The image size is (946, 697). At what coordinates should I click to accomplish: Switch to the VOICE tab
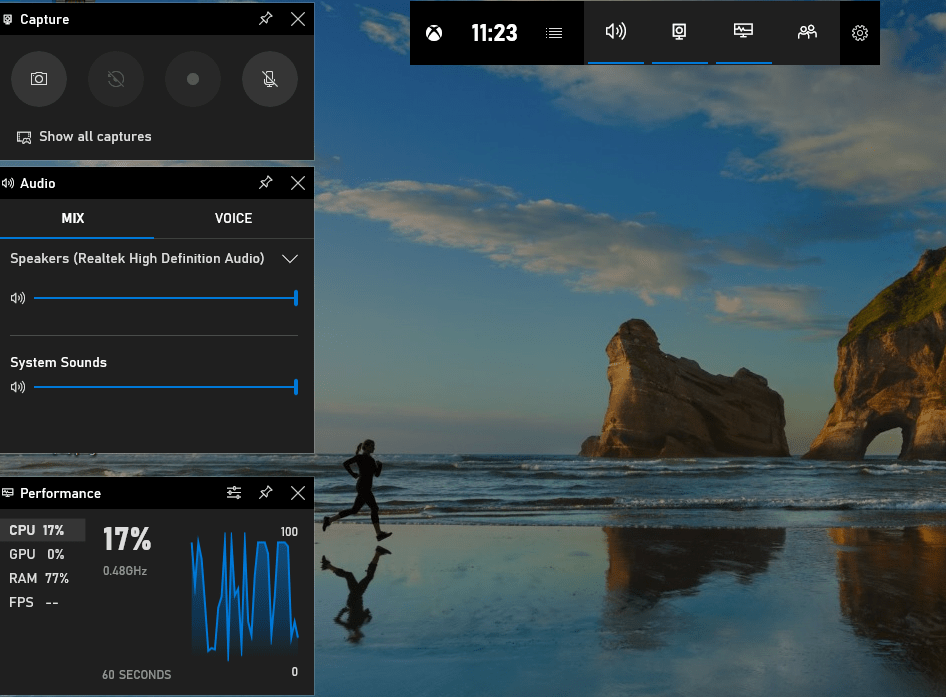(x=233, y=218)
